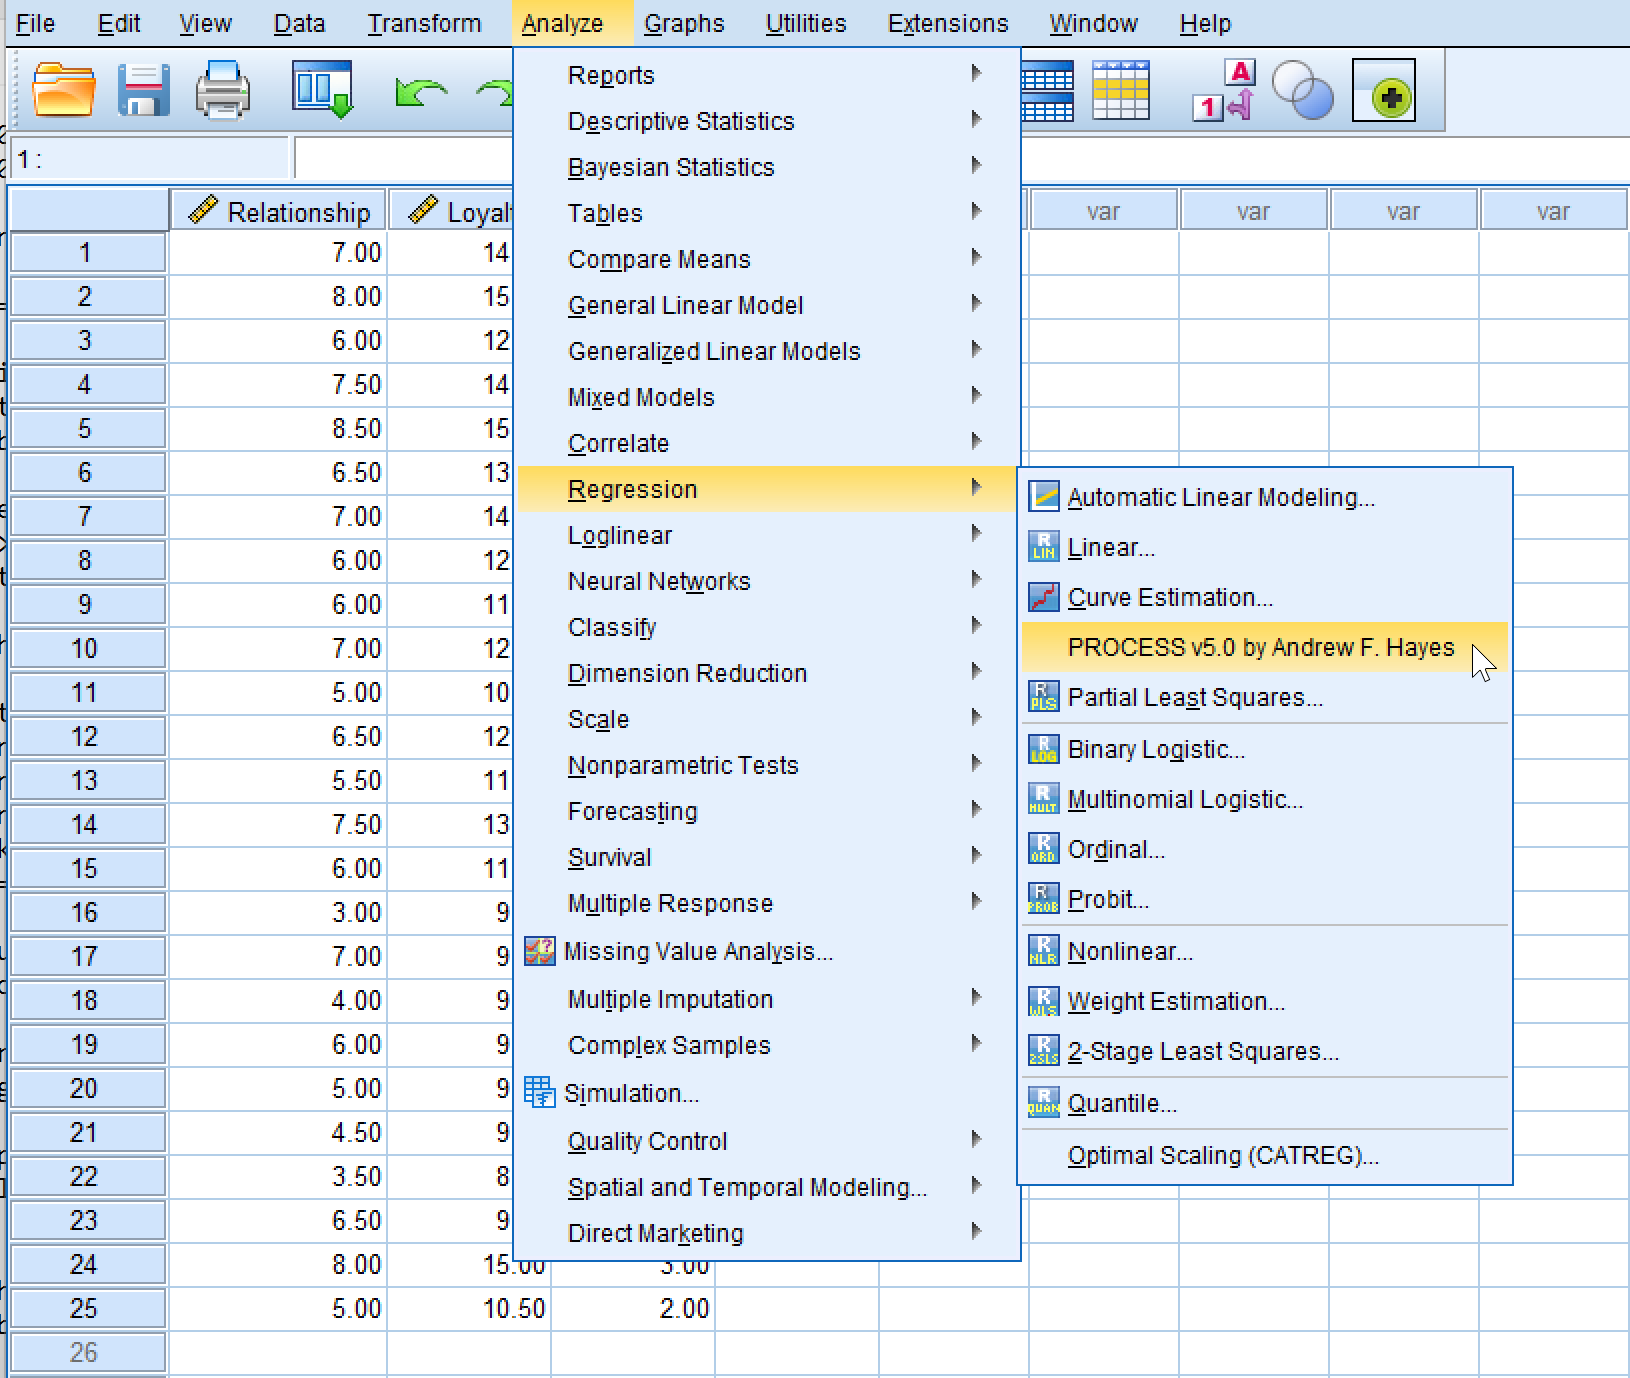The image size is (1630, 1378).
Task: Expand the Descriptive Statistics submenu
Action: [681, 121]
